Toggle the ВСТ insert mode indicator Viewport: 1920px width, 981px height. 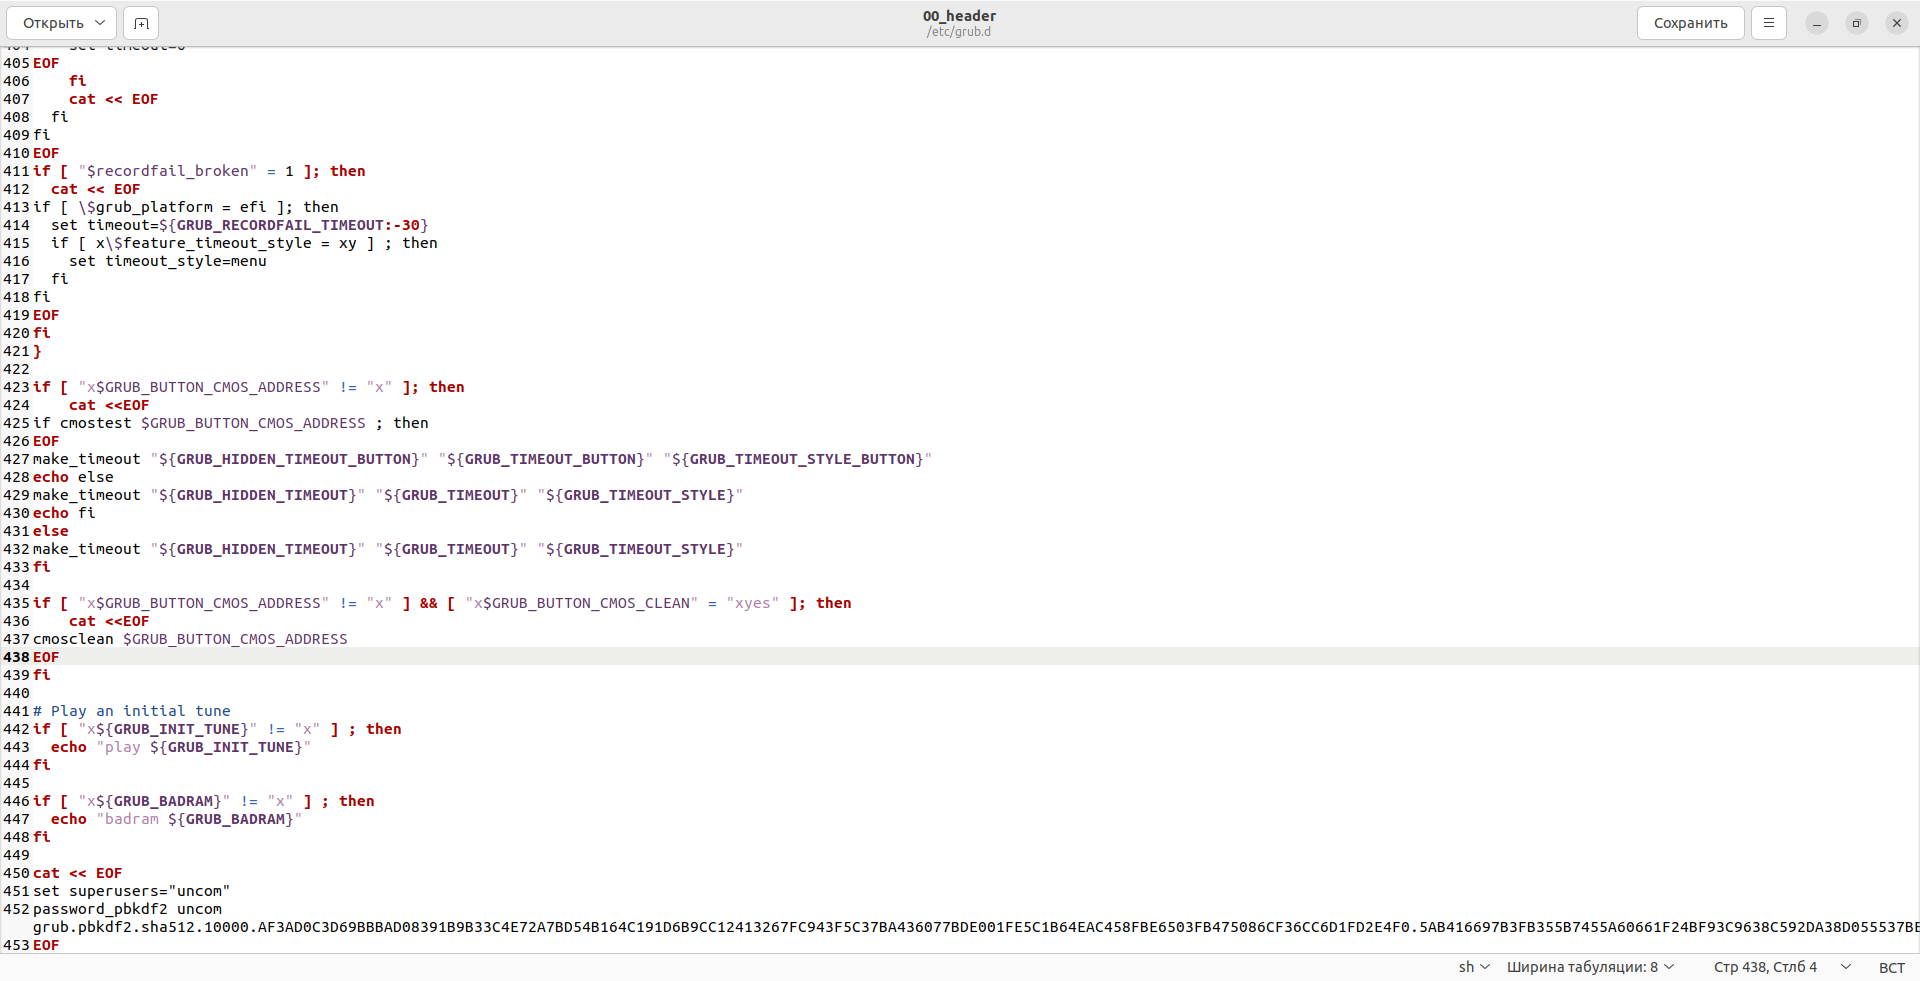tap(1892, 967)
